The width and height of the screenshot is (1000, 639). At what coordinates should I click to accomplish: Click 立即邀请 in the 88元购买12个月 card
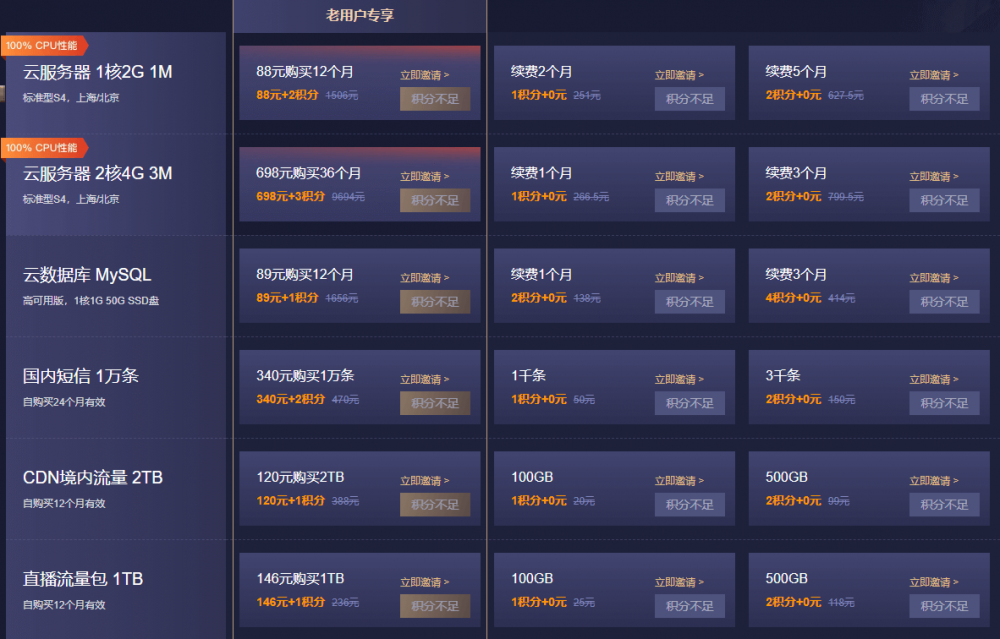(424, 75)
